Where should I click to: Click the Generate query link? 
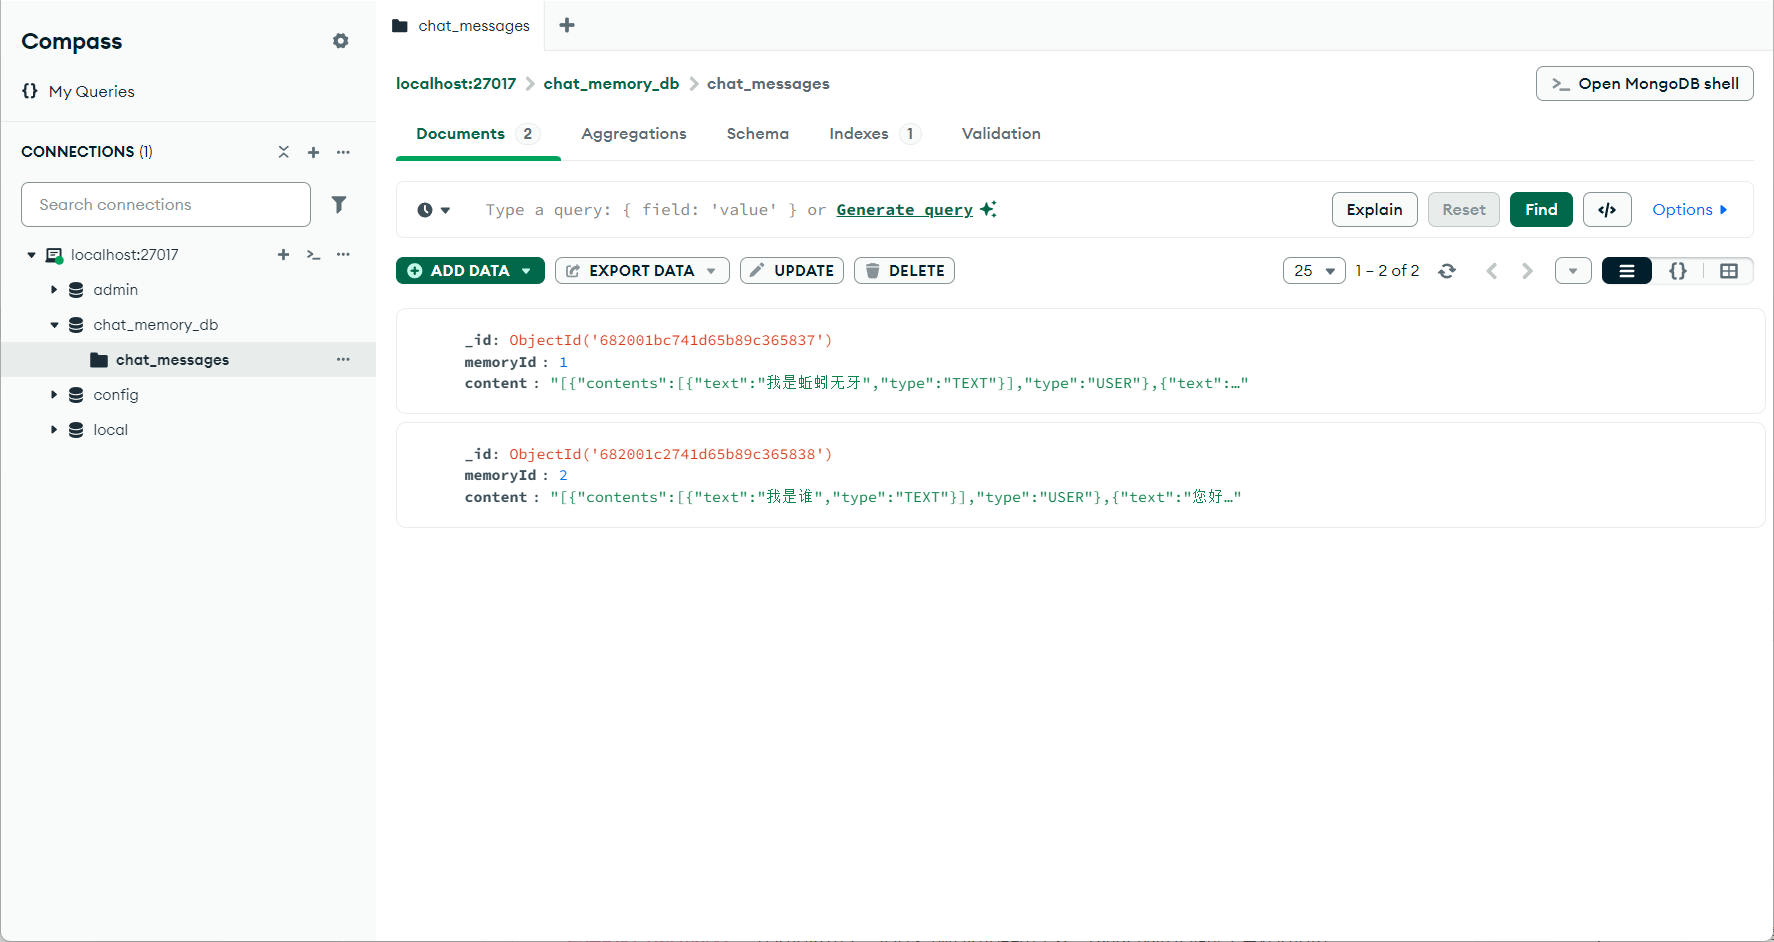(x=904, y=209)
